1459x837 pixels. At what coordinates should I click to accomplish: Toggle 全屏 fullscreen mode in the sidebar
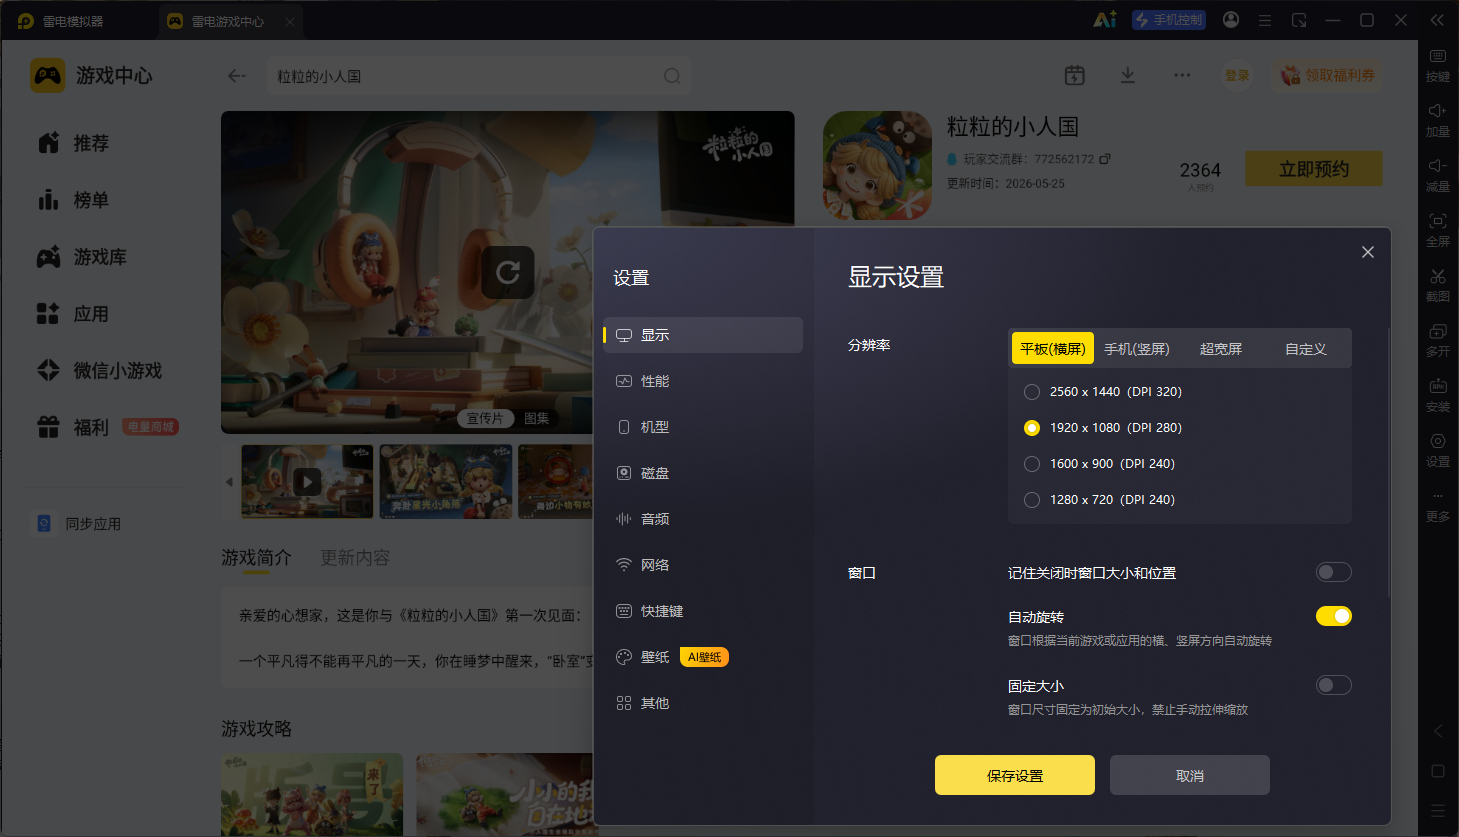coord(1438,230)
